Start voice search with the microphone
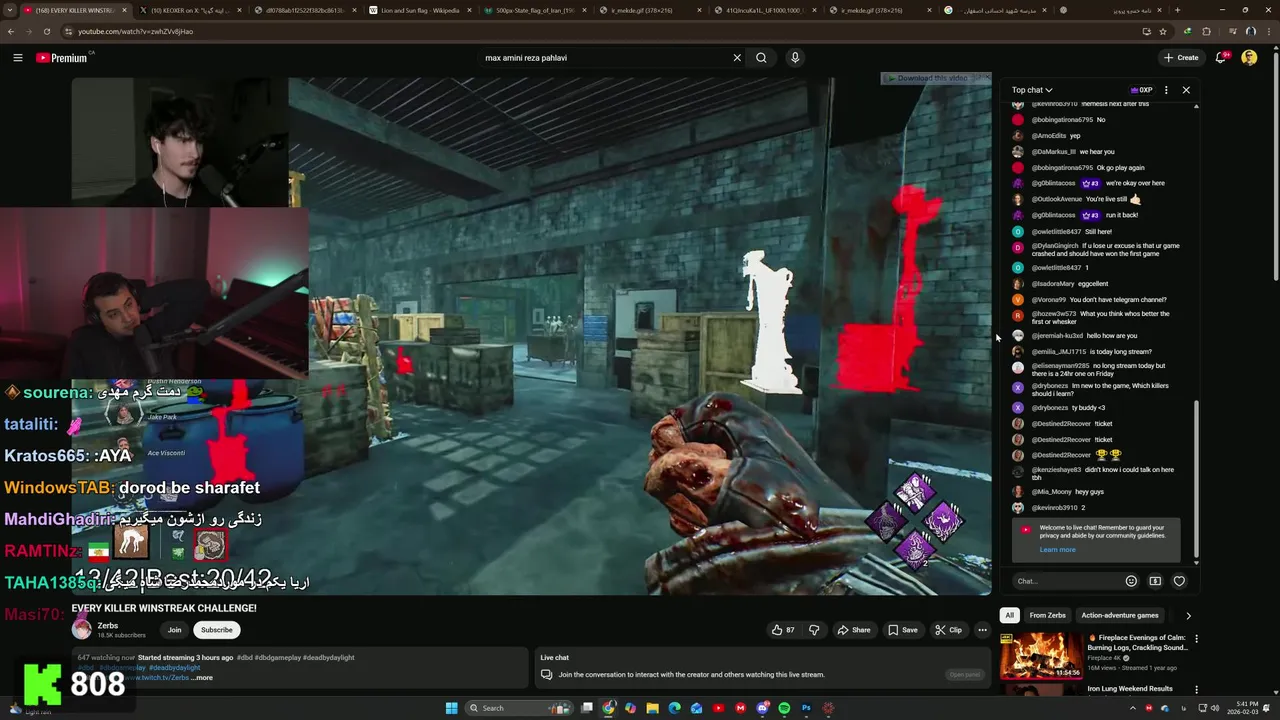The image size is (1280, 720). [795, 58]
